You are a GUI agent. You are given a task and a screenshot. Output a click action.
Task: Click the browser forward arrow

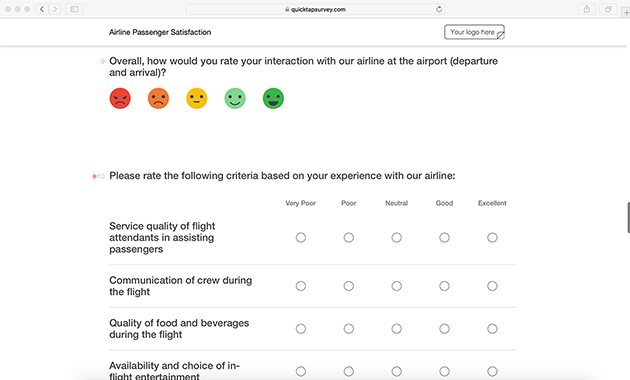[x=55, y=9]
